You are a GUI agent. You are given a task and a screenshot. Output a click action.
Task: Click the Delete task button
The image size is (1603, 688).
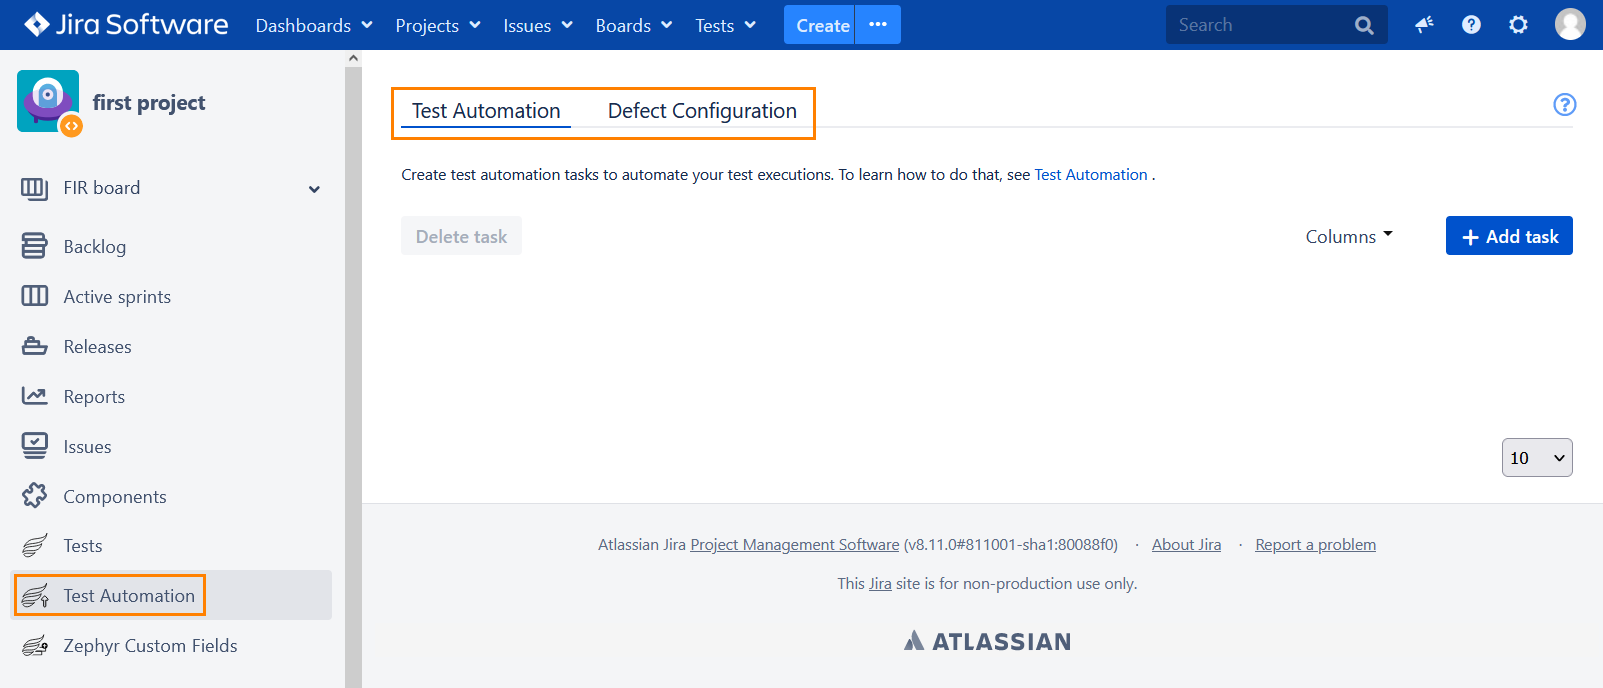461,236
